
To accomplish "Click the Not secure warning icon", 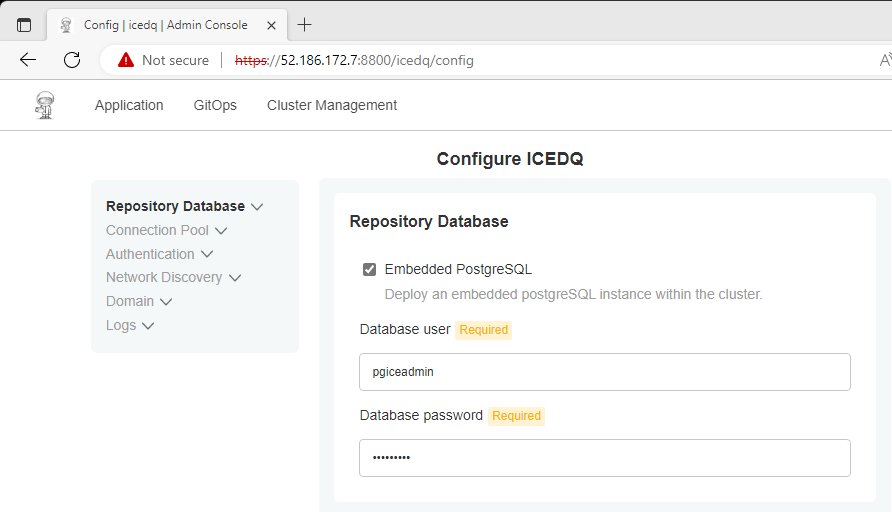I will [126, 60].
